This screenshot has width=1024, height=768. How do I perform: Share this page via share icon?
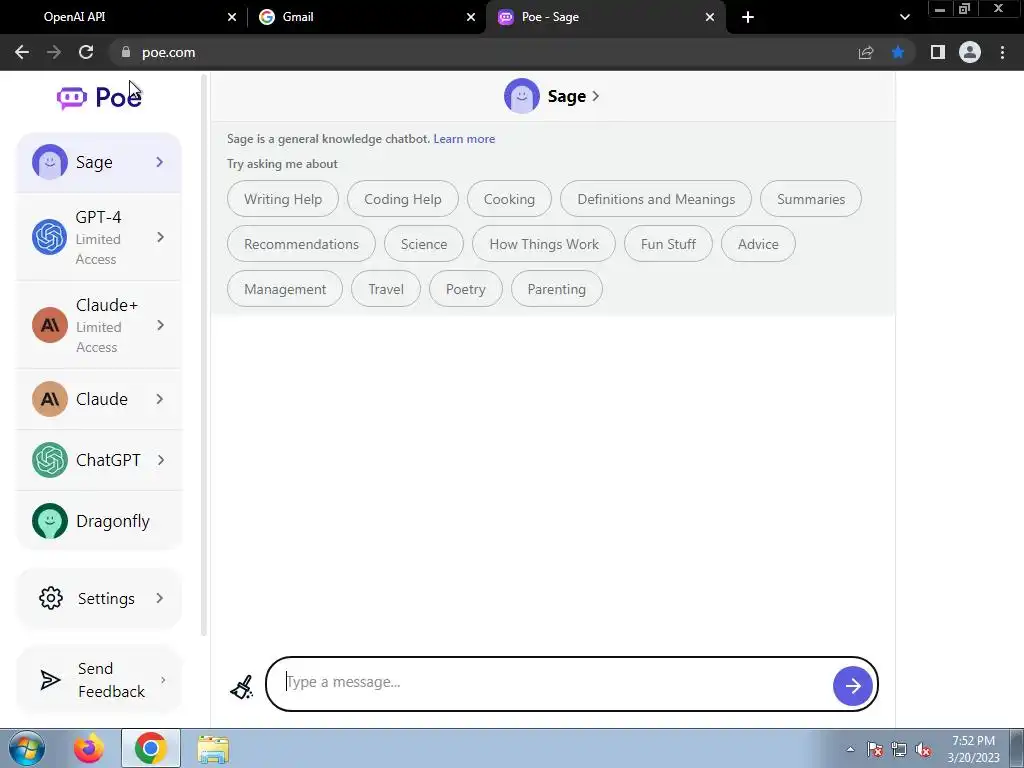(x=866, y=52)
